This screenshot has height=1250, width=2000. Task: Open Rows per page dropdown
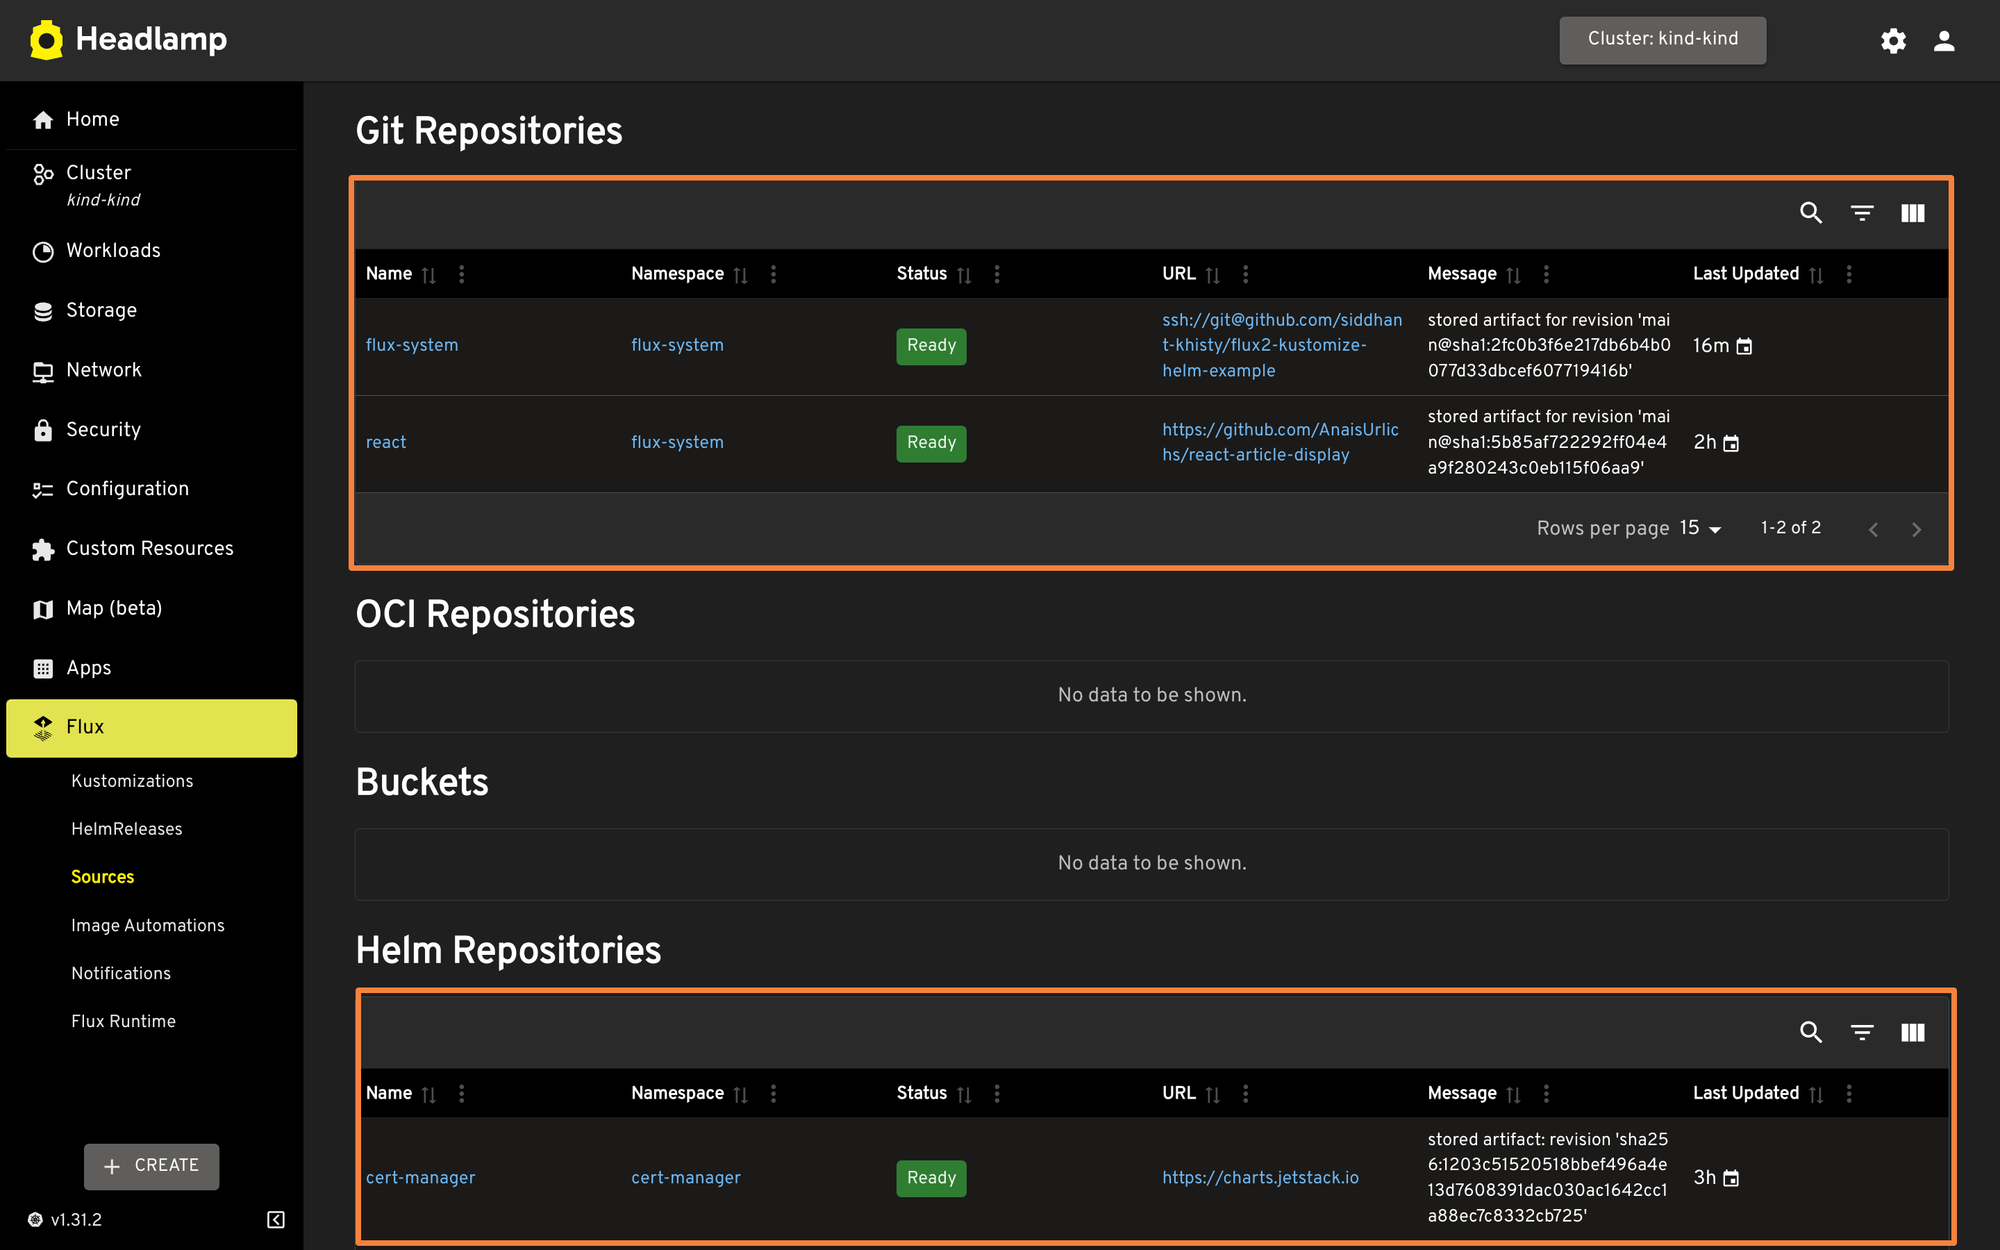[1701, 528]
